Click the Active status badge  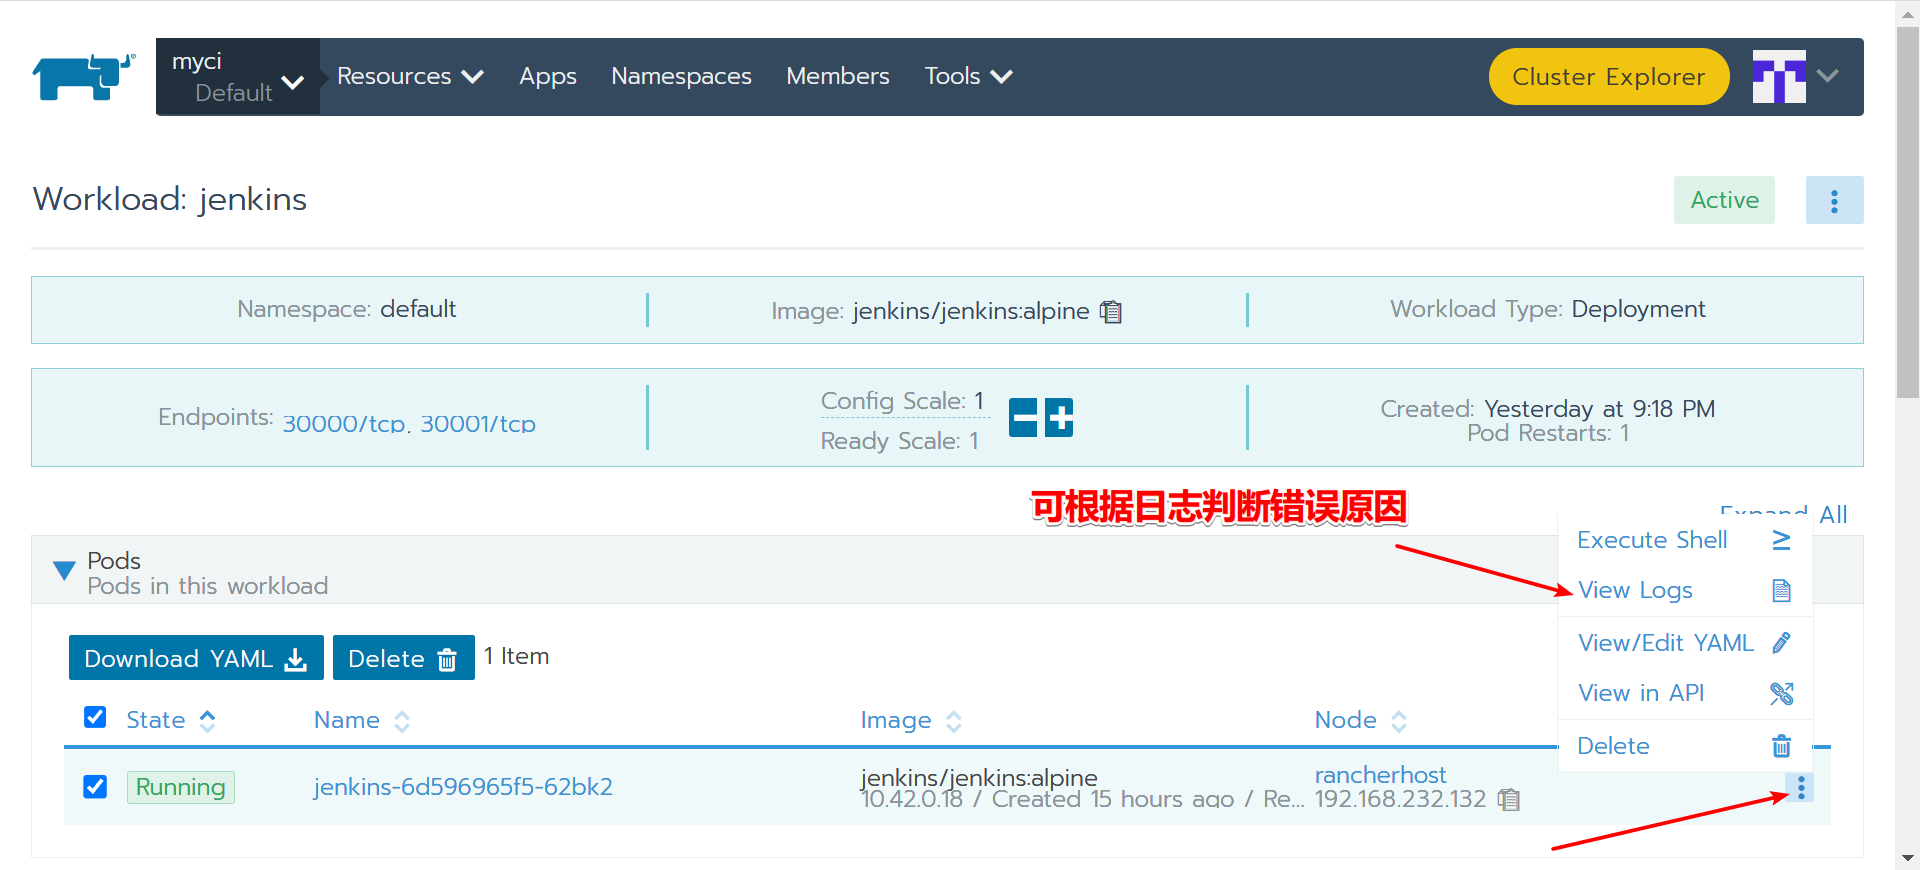(x=1724, y=200)
